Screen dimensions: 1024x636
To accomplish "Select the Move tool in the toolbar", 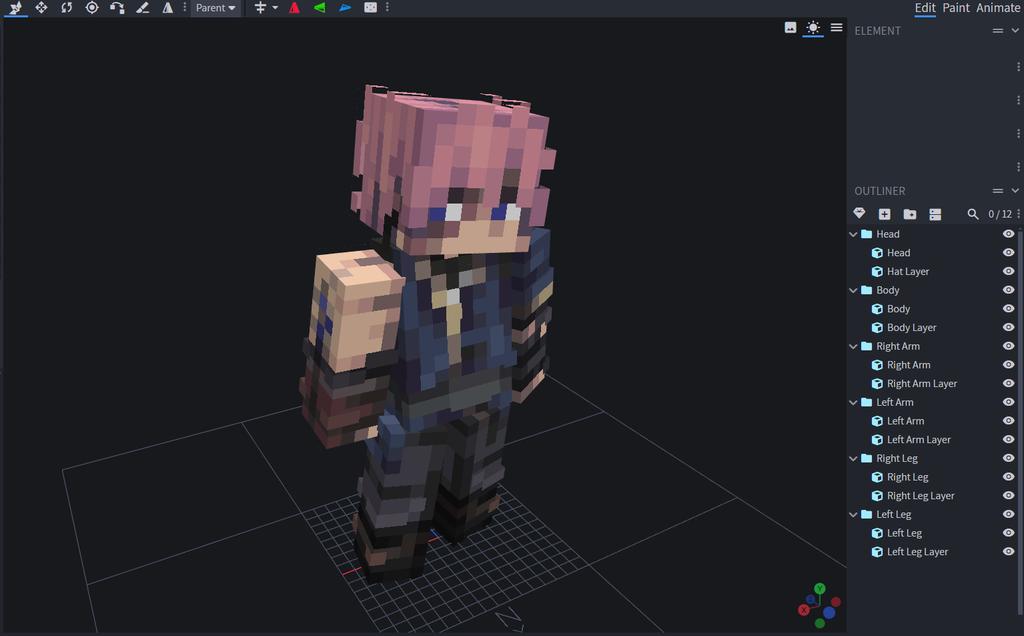I will [x=16, y=8].
